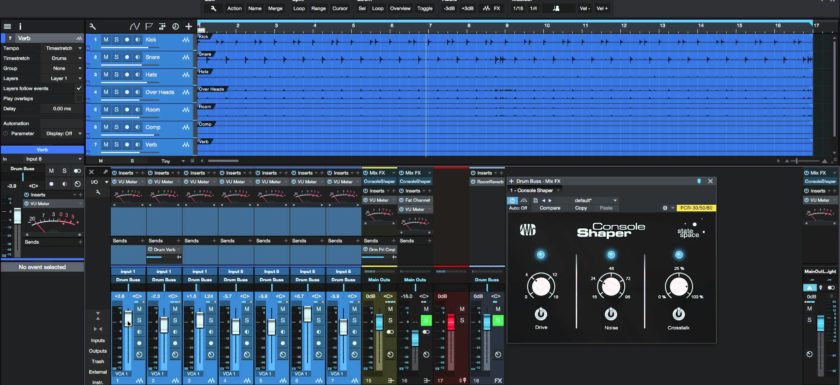840x385 pixels.
Task: Open the marker track flag icon
Action: pyautogui.click(x=148, y=26)
